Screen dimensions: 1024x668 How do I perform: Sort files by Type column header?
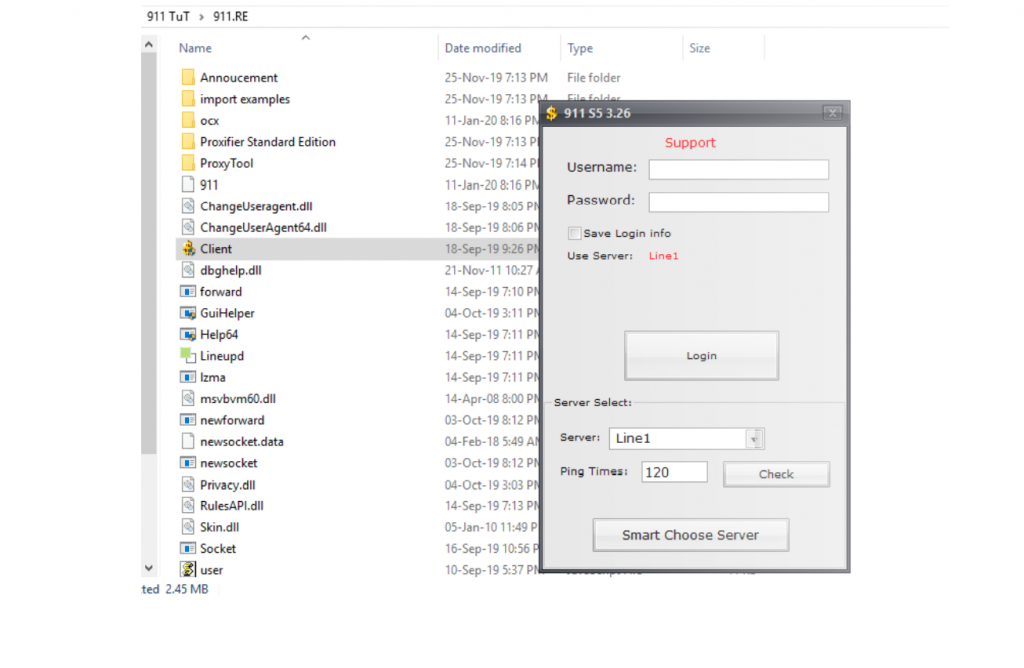[580, 48]
